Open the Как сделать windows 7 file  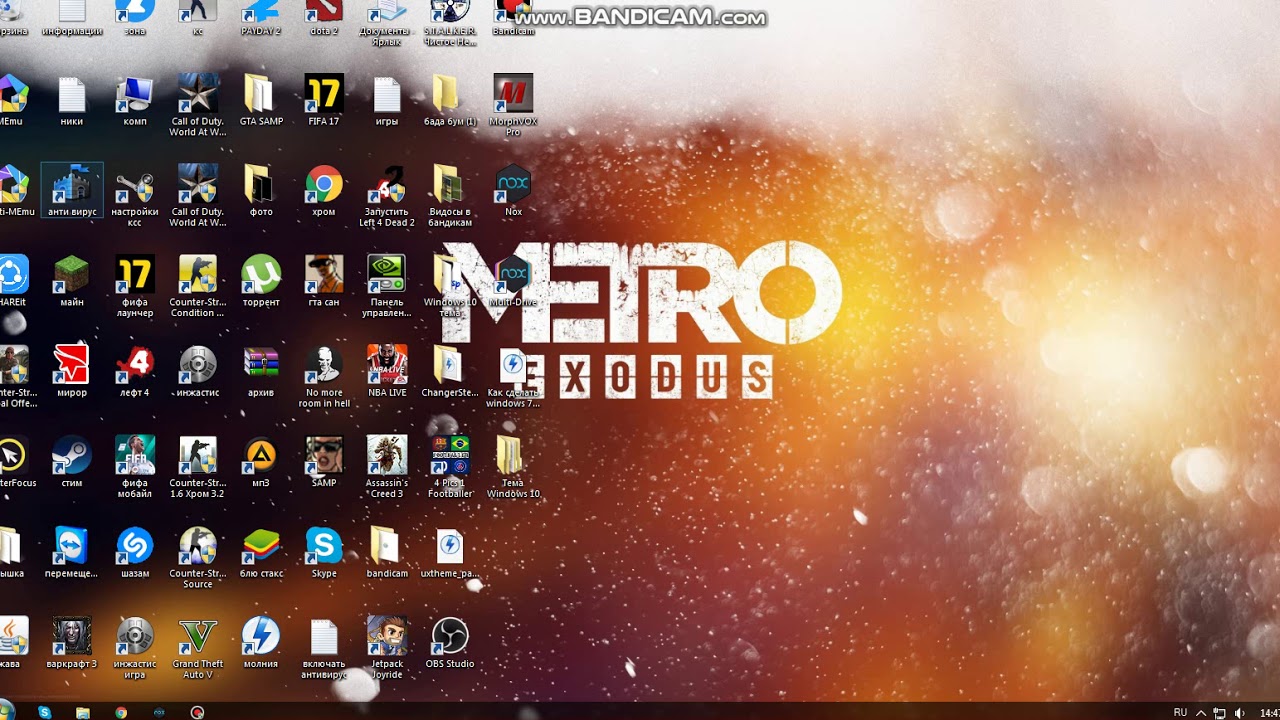coord(513,377)
